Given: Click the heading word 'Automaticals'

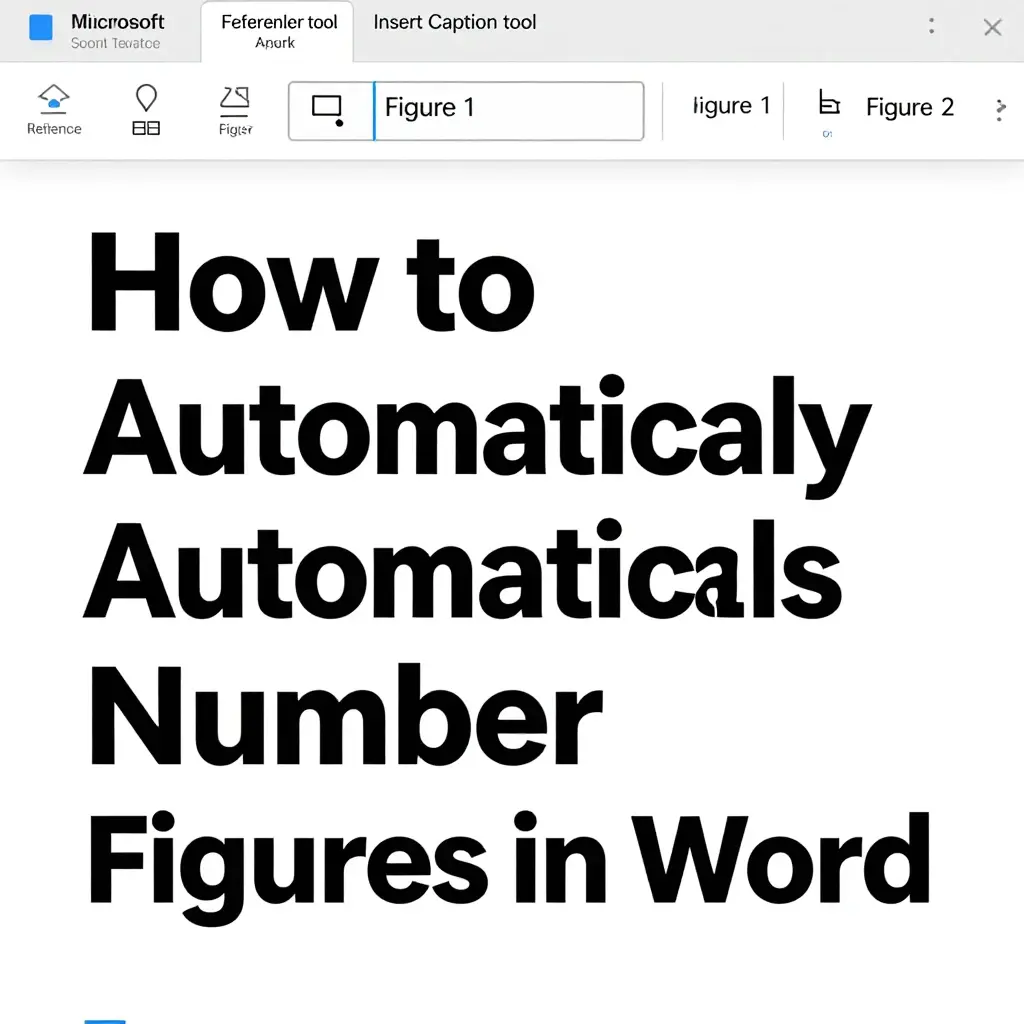Looking at the screenshot, I should 462,569.
